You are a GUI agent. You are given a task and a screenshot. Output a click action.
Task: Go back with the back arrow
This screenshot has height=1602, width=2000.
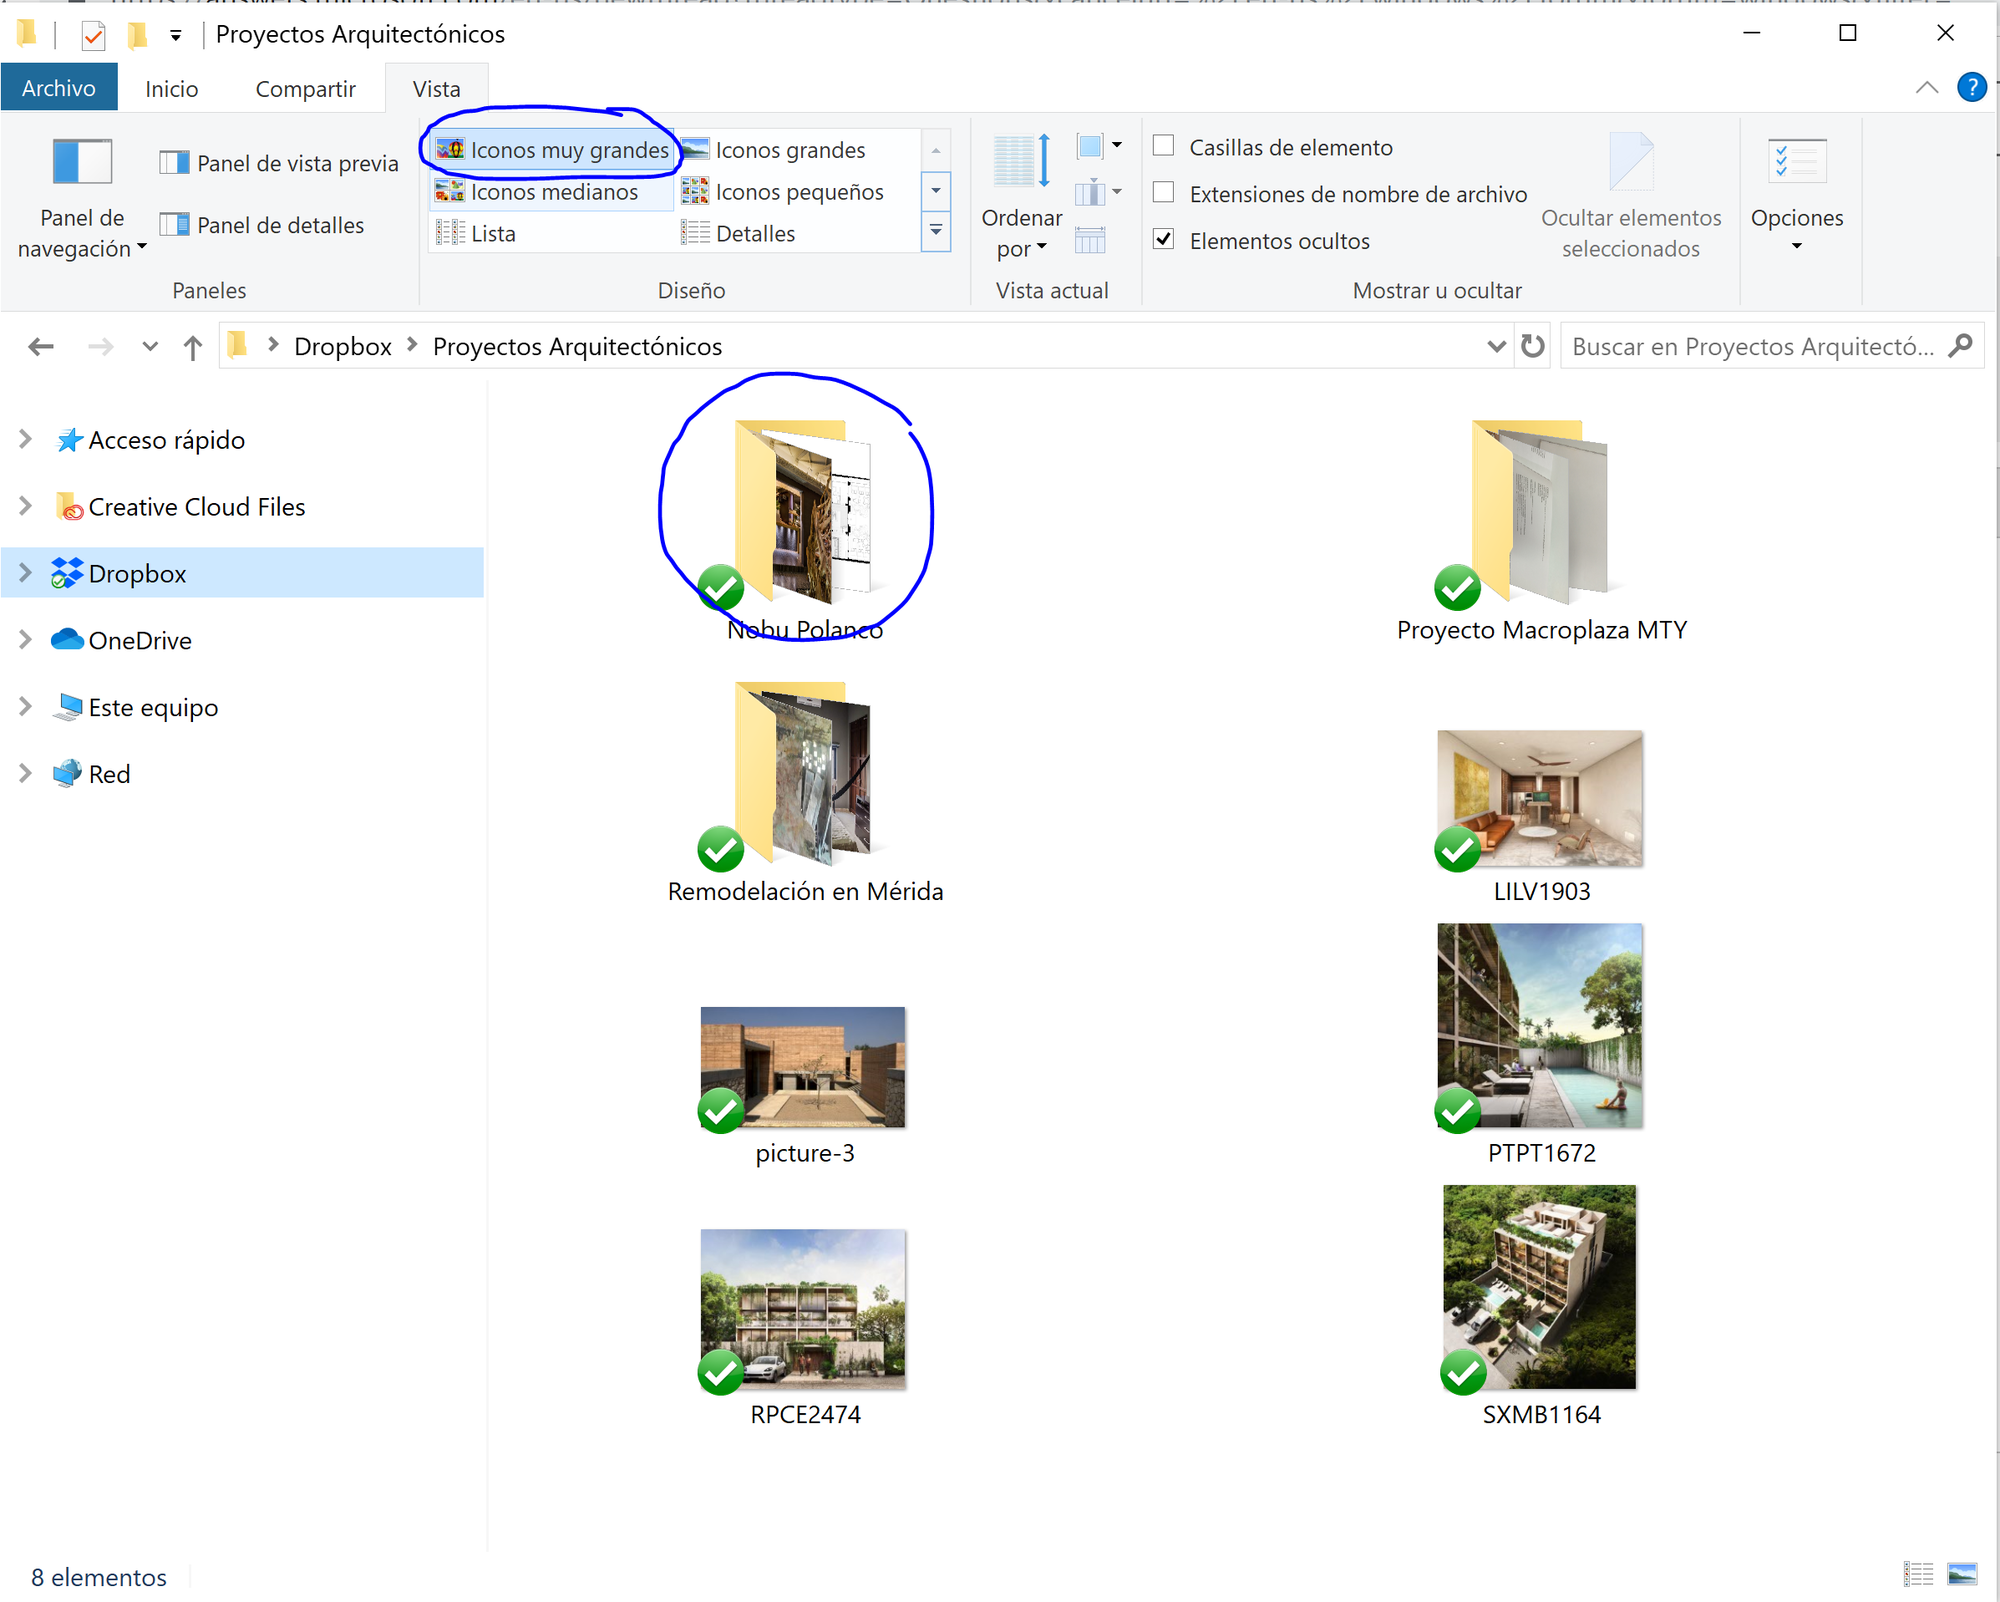pyautogui.click(x=41, y=347)
